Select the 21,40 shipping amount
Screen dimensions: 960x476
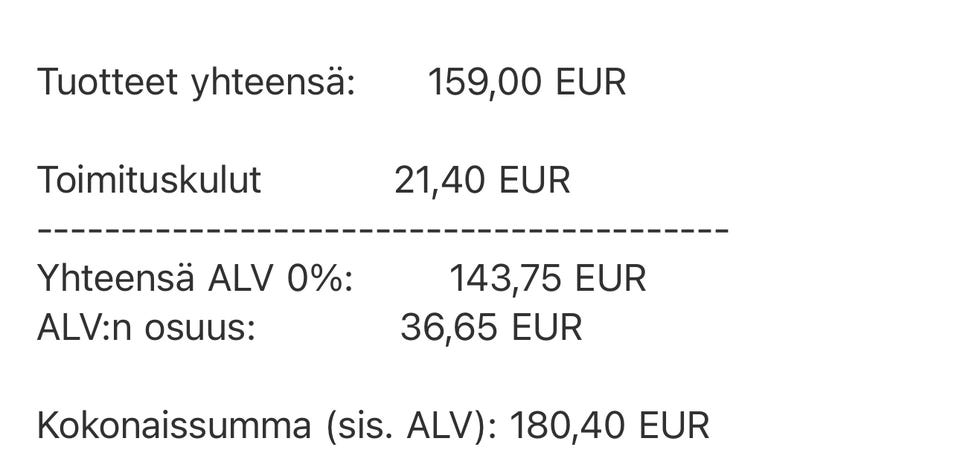pos(440,180)
